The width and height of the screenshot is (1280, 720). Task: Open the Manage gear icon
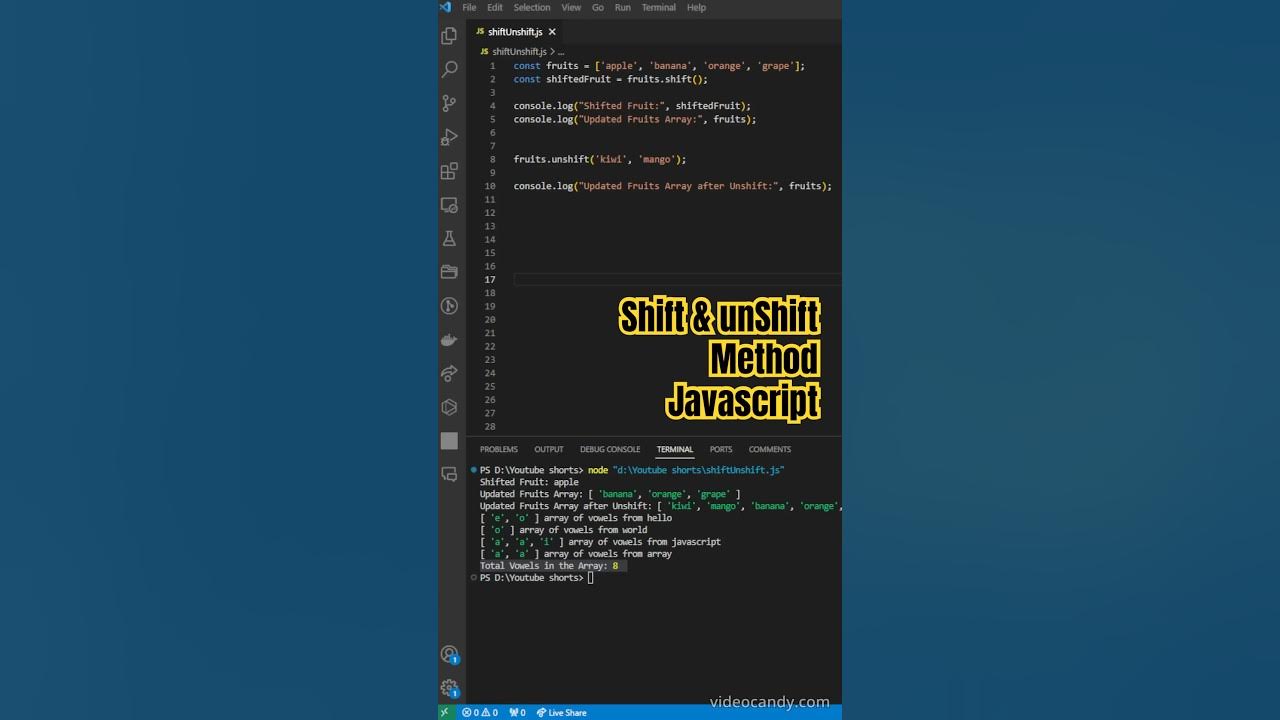coord(449,688)
